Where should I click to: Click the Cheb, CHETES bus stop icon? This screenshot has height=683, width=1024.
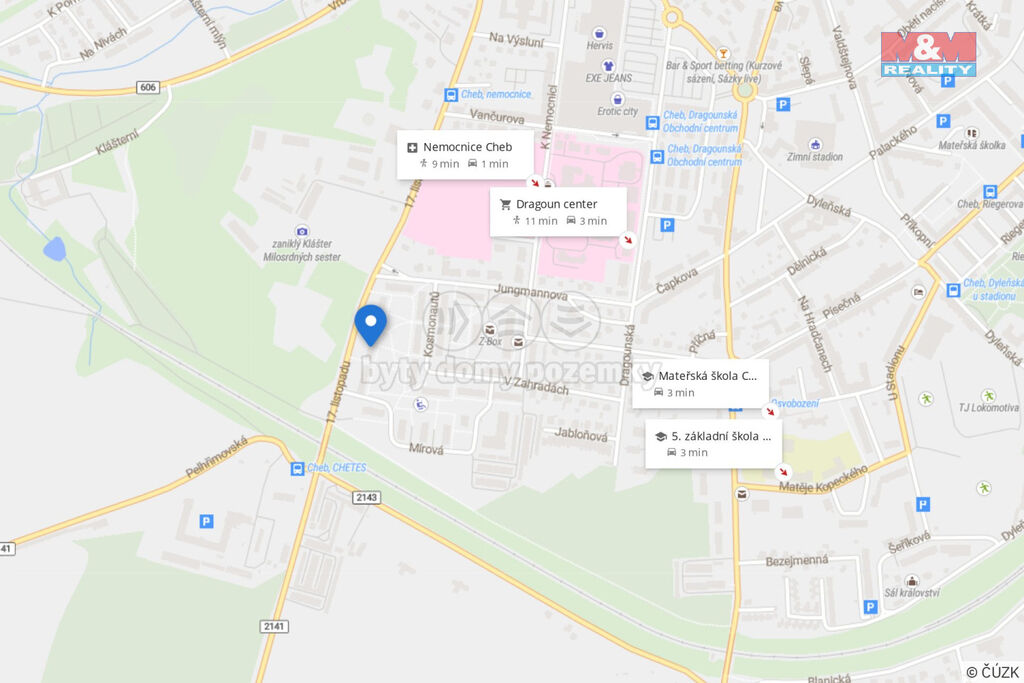pyautogui.click(x=297, y=468)
